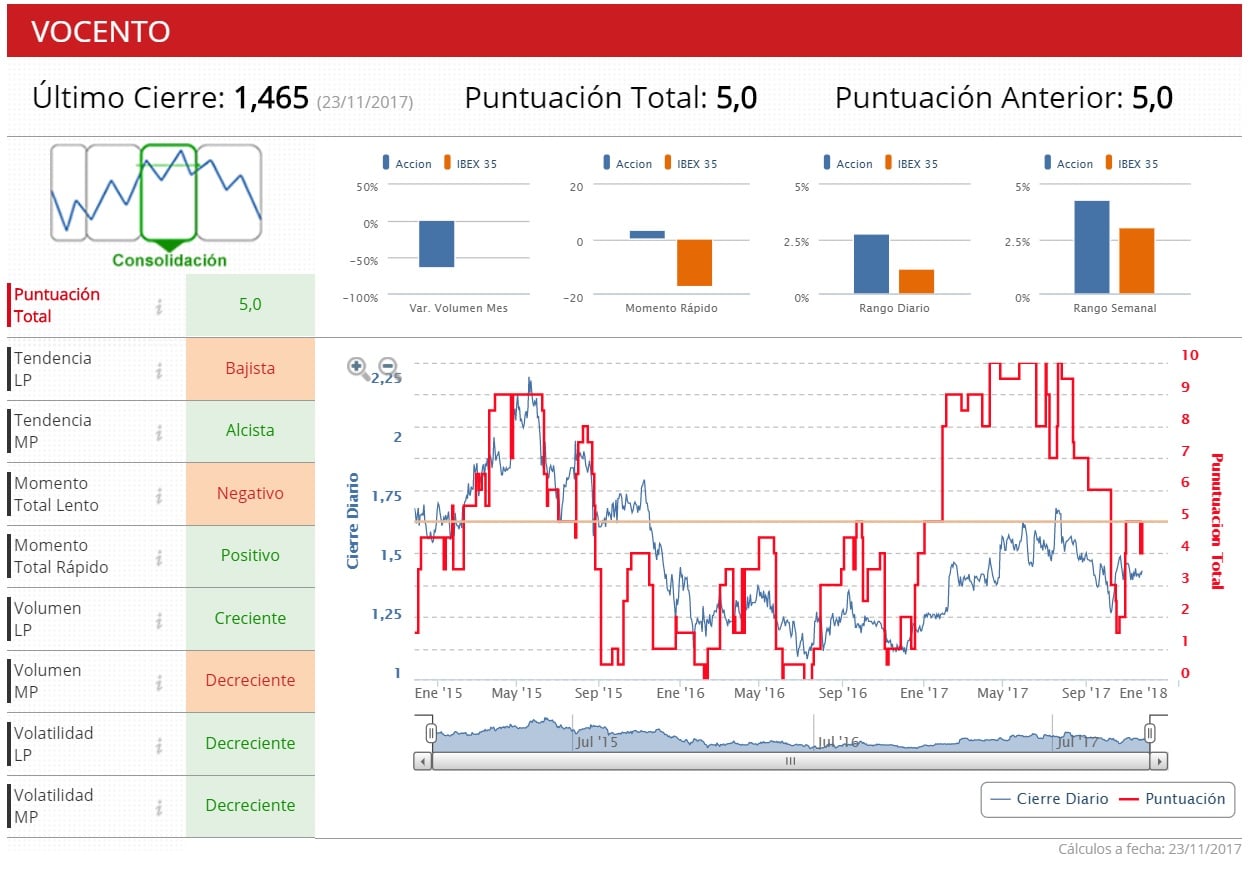Click Decreciente value for Volatilidad MP
The image size is (1251, 871).
(x=250, y=806)
